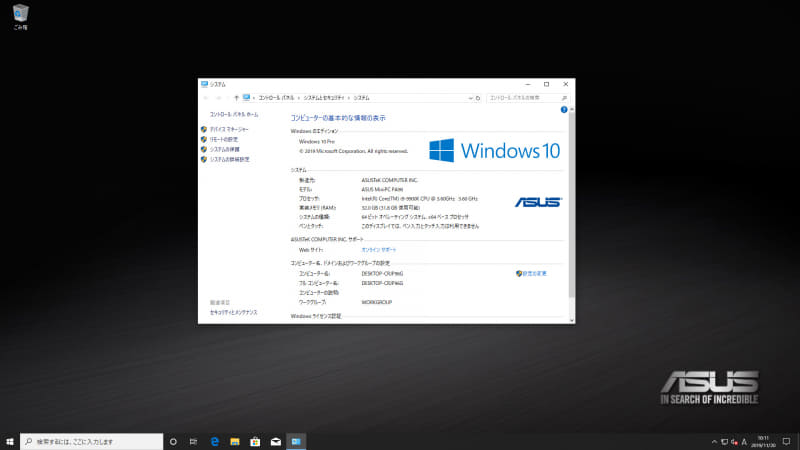Click the コンピューターの基本的な情報の表示 heading
Viewport: 800px width, 450px height.
[338, 118]
